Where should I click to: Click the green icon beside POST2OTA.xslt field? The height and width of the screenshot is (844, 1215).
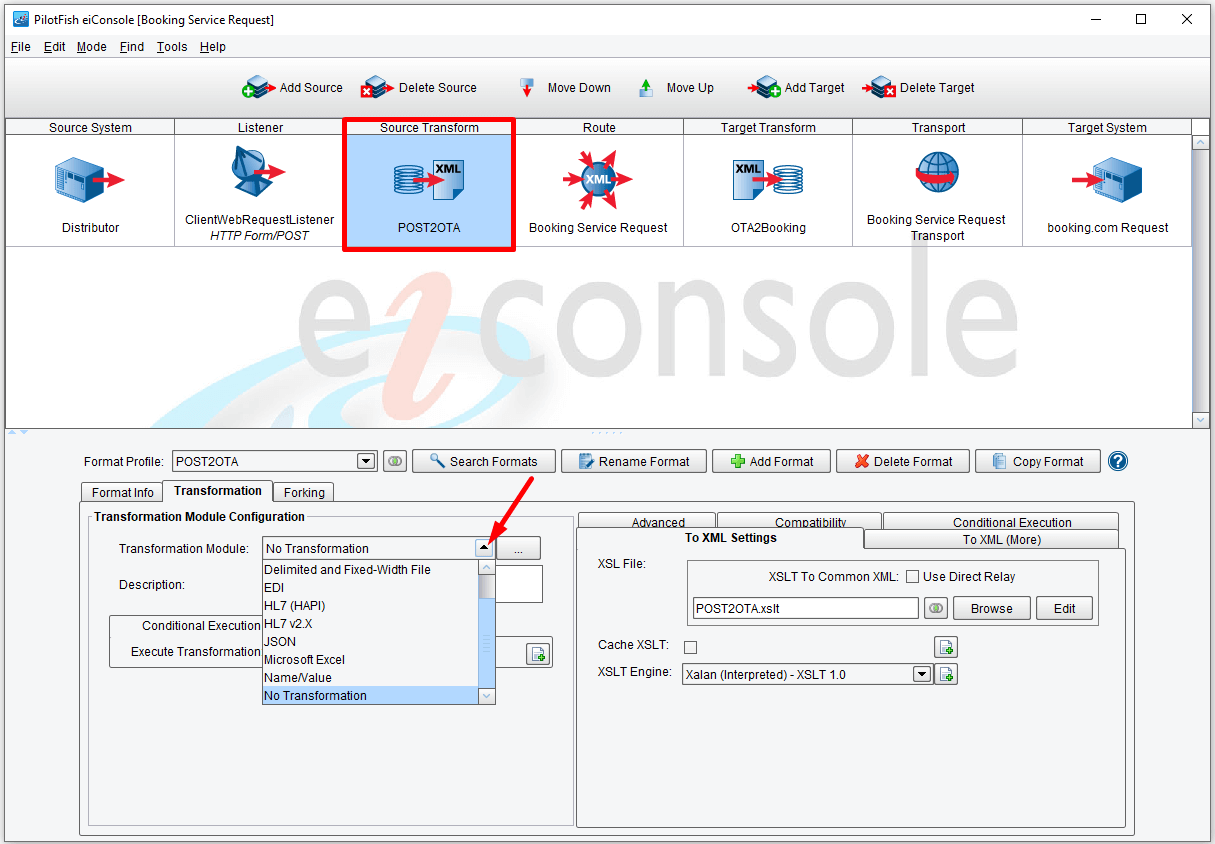935,608
